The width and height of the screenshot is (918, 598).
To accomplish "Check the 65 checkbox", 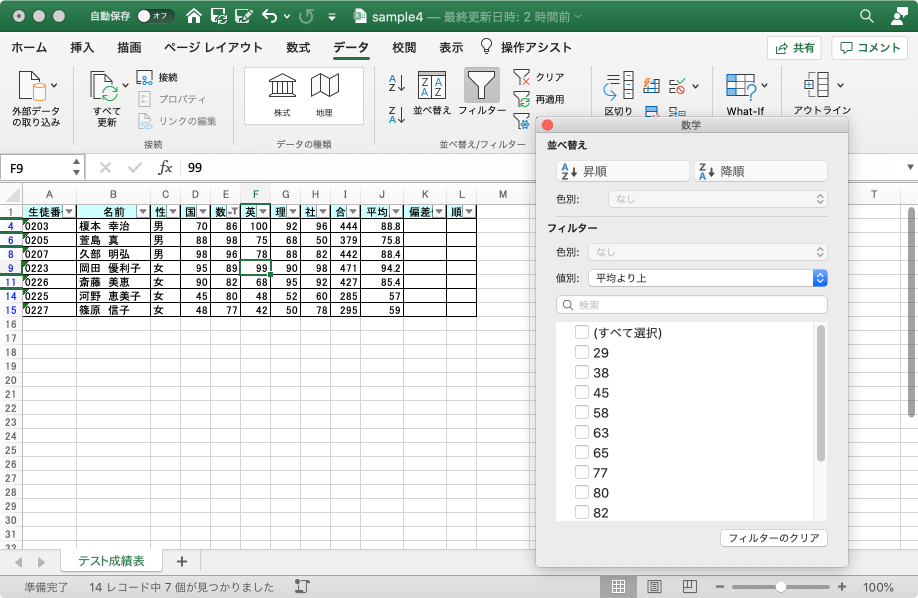I will coord(581,452).
